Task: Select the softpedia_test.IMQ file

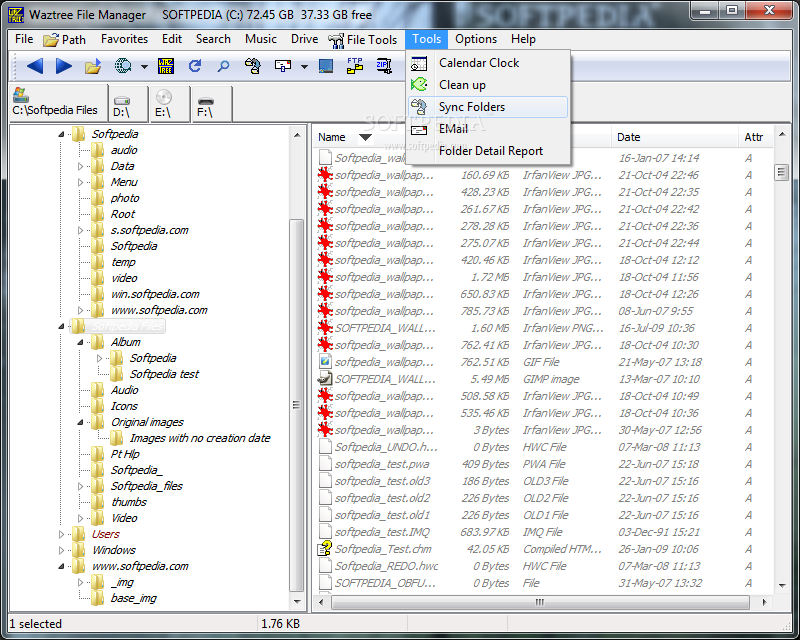Action: coord(382,532)
